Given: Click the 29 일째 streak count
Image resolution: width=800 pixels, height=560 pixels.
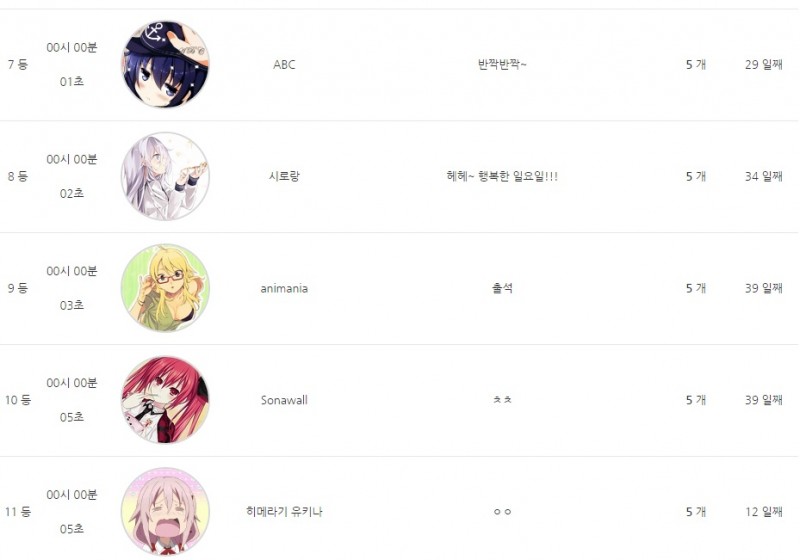Looking at the screenshot, I should pos(763,64).
